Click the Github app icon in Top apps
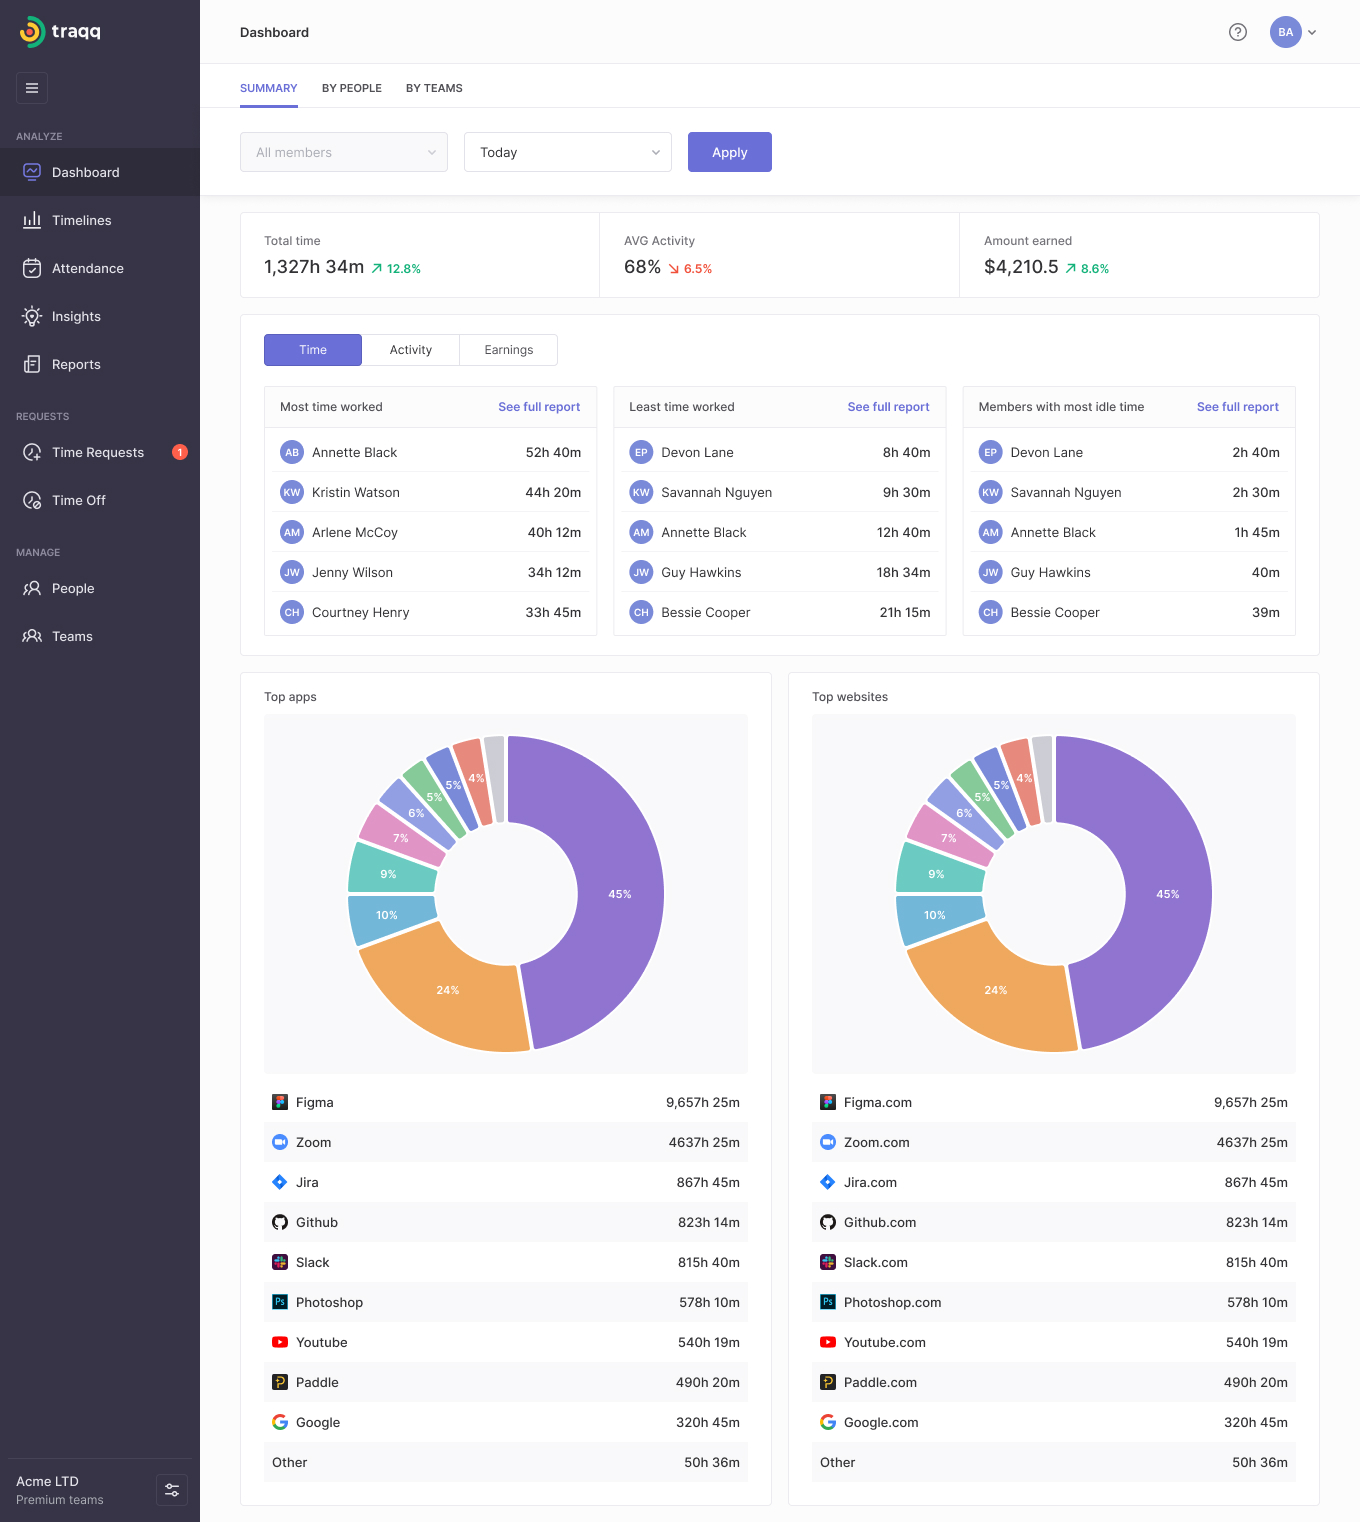This screenshot has height=1522, width=1360. (x=280, y=1222)
